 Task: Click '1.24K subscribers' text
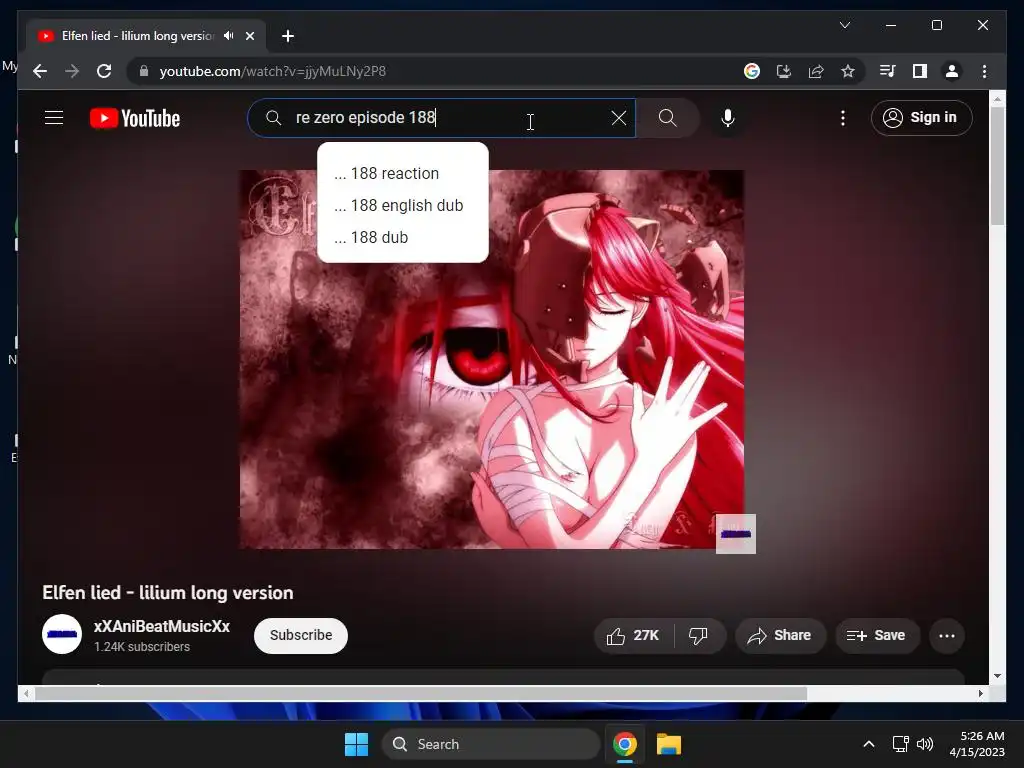pyautogui.click(x=142, y=647)
